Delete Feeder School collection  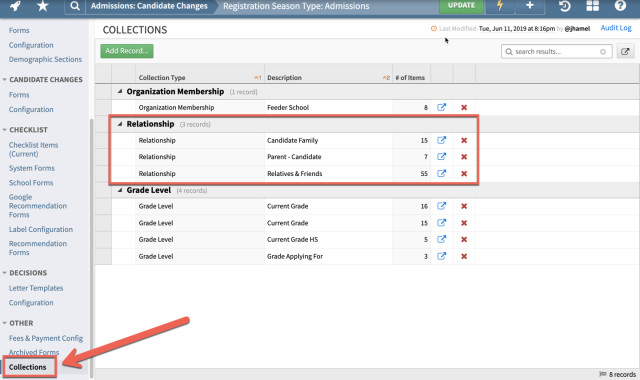464,107
